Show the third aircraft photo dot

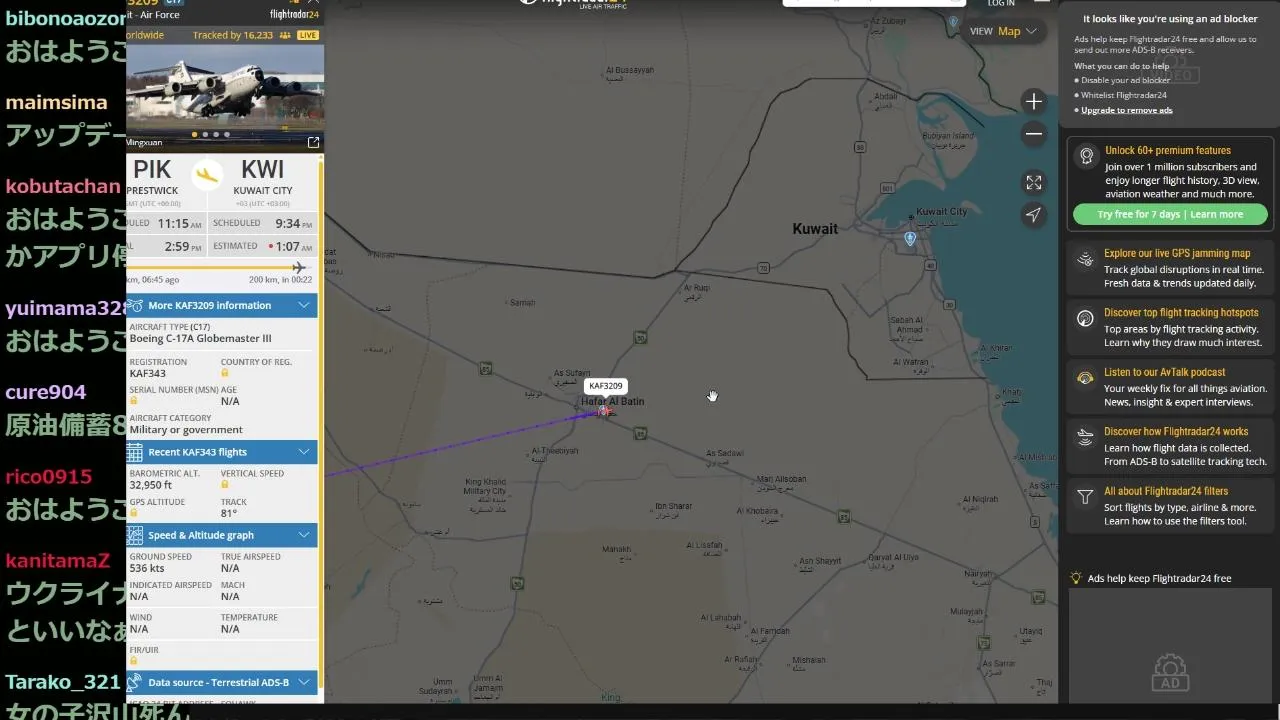[x=216, y=134]
